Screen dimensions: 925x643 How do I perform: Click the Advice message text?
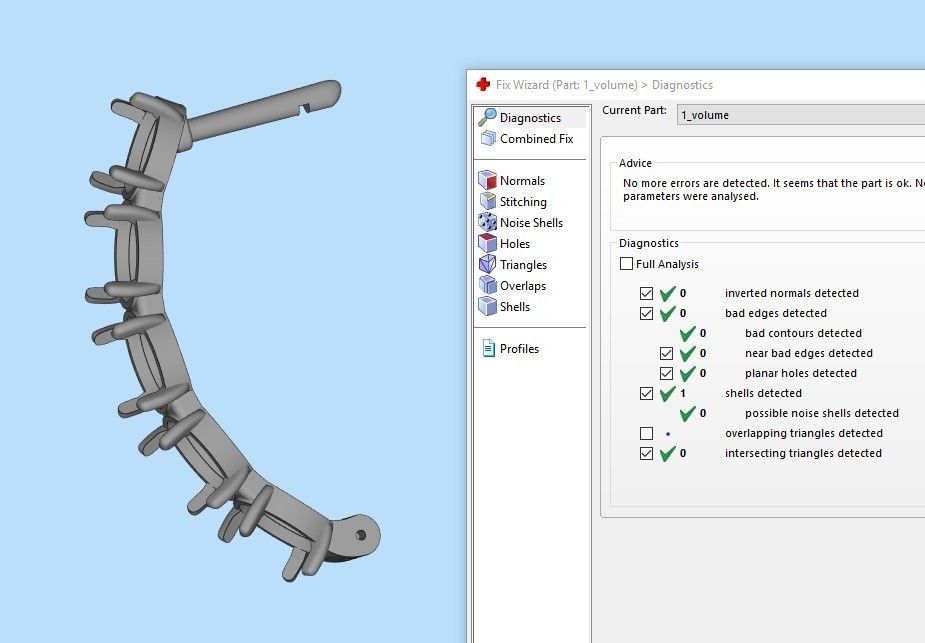tap(773, 189)
